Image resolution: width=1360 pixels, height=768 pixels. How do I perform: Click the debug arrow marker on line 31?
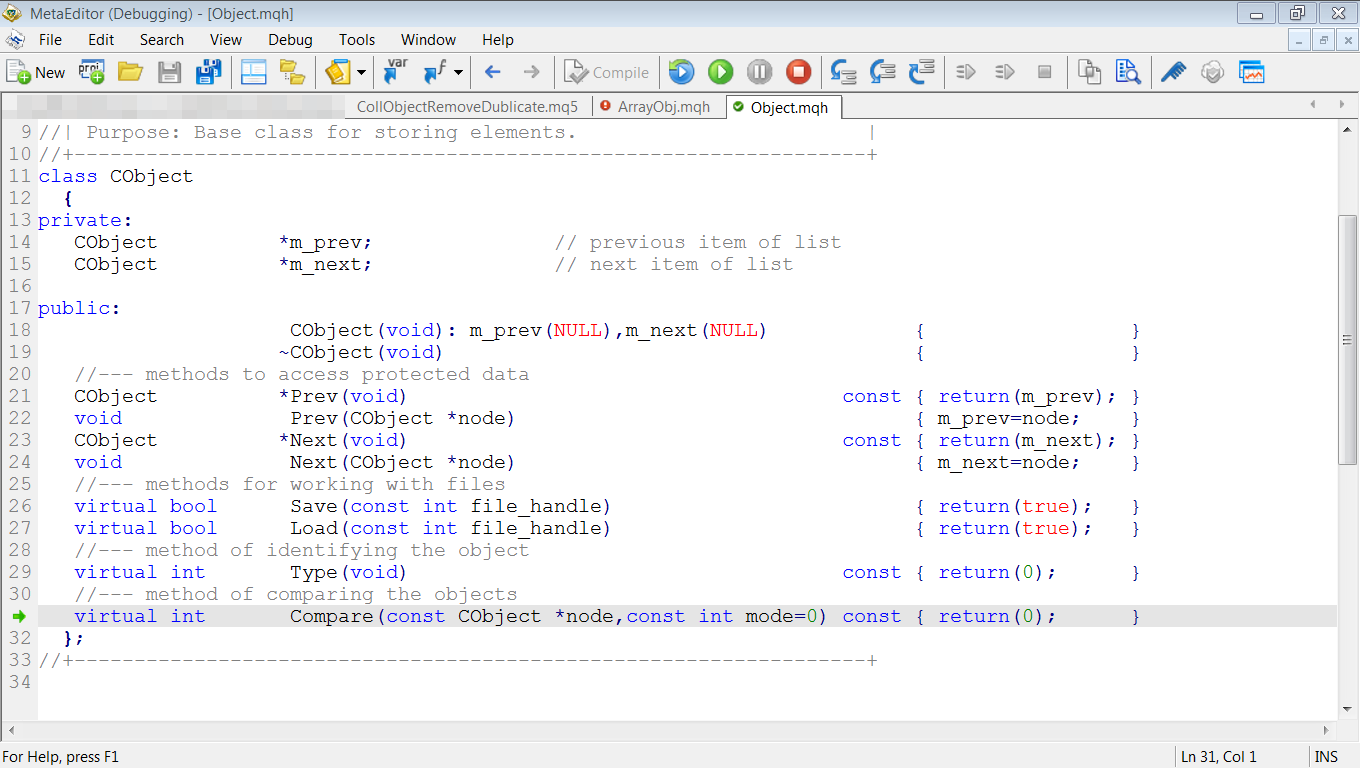click(x=18, y=617)
